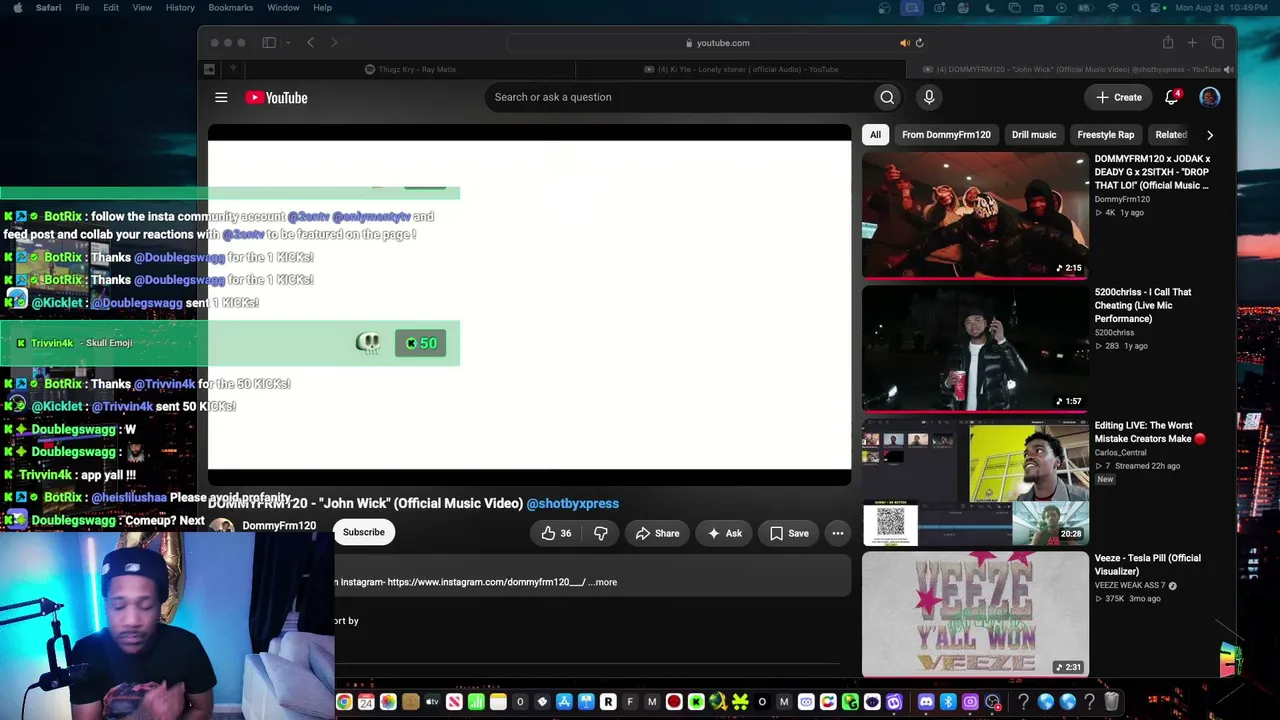The width and height of the screenshot is (1280, 720).
Task: Open the 'I Call That Cheating' thumbnail
Action: pos(975,348)
